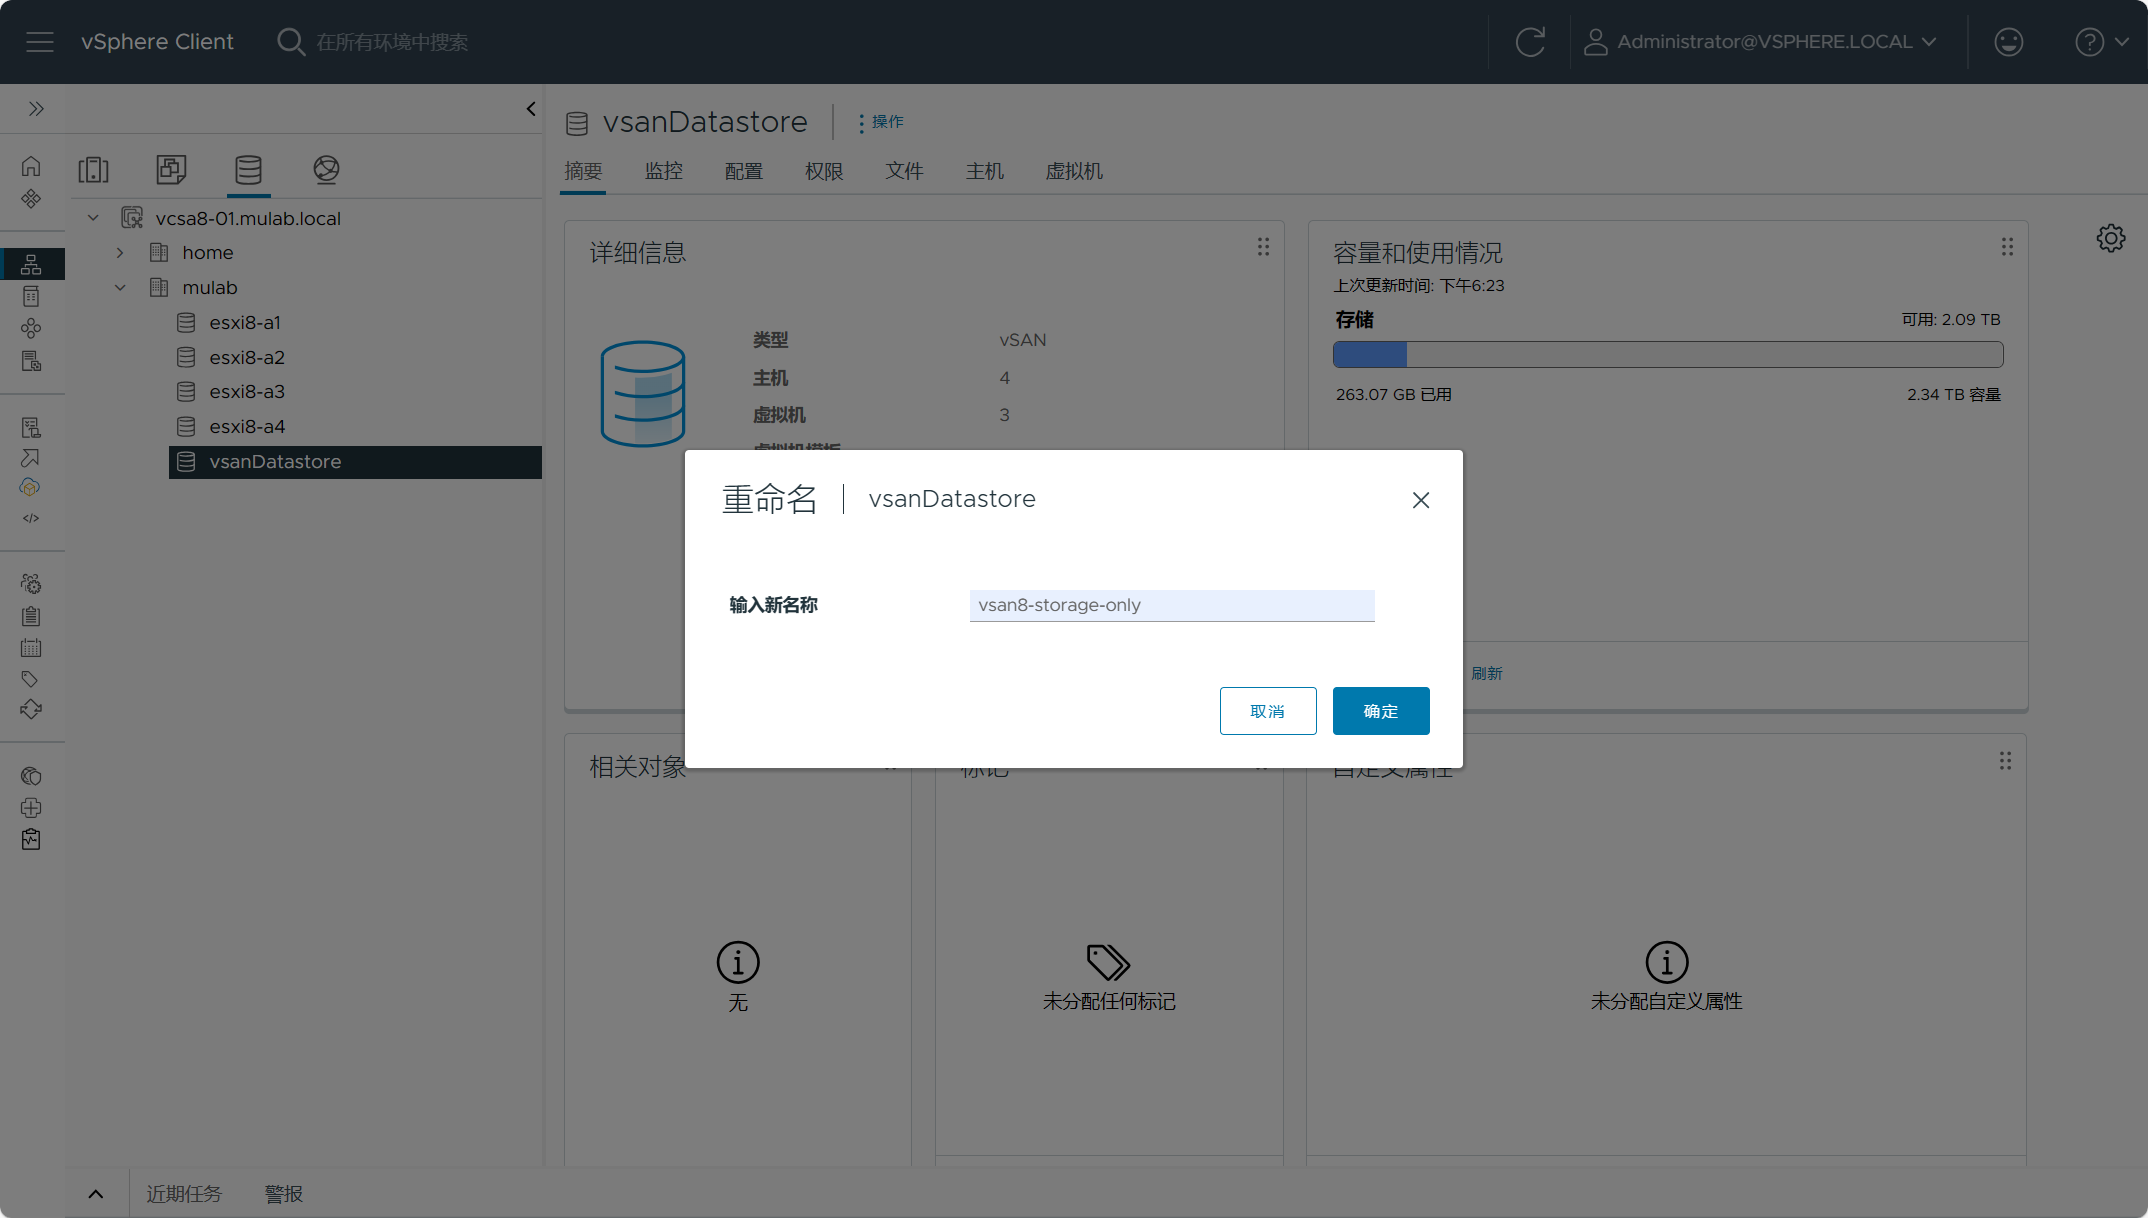
Task: Select esxi8-a3 datastore
Action: pyautogui.click(x=247, y=391)
